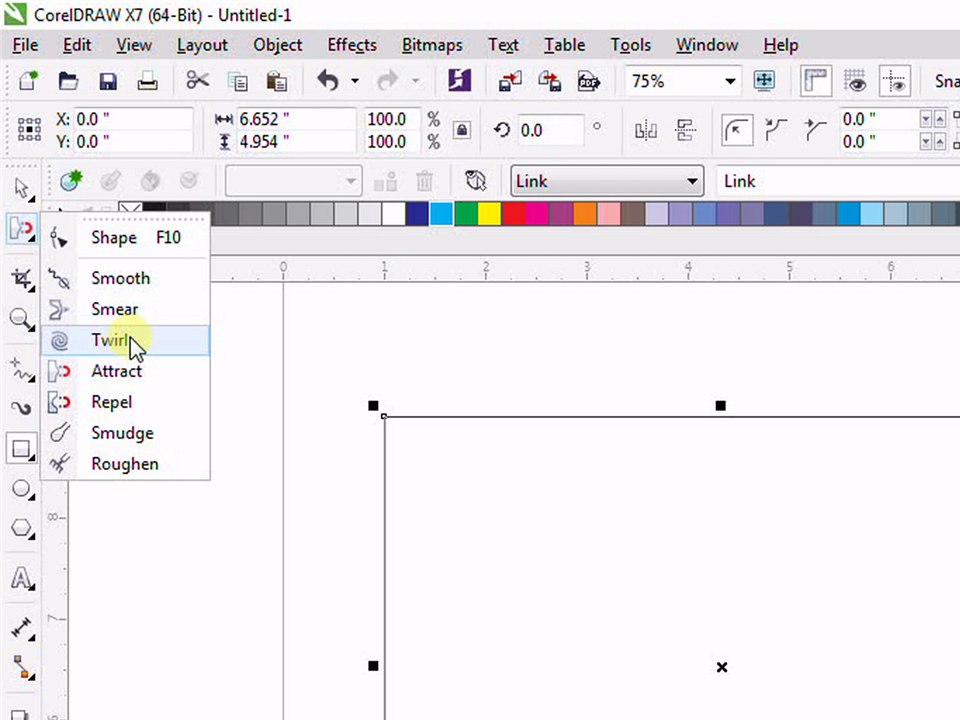Image resolution: width=960 pixels, height=720 pixels.
Task: Select the Text tool A icon
Action: (21, 578)
